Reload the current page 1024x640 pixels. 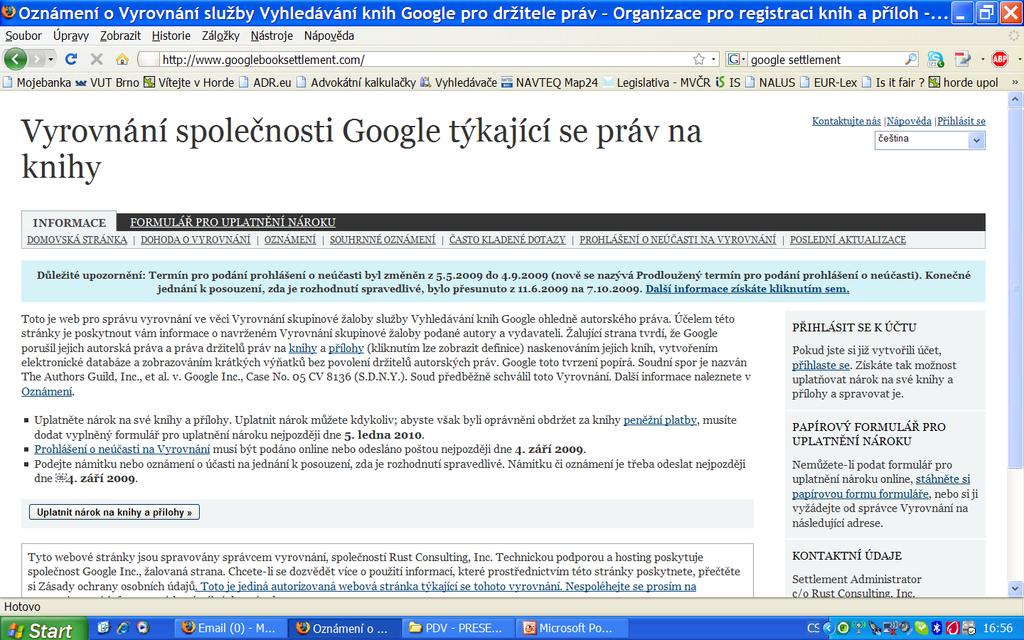pos(71,59)
